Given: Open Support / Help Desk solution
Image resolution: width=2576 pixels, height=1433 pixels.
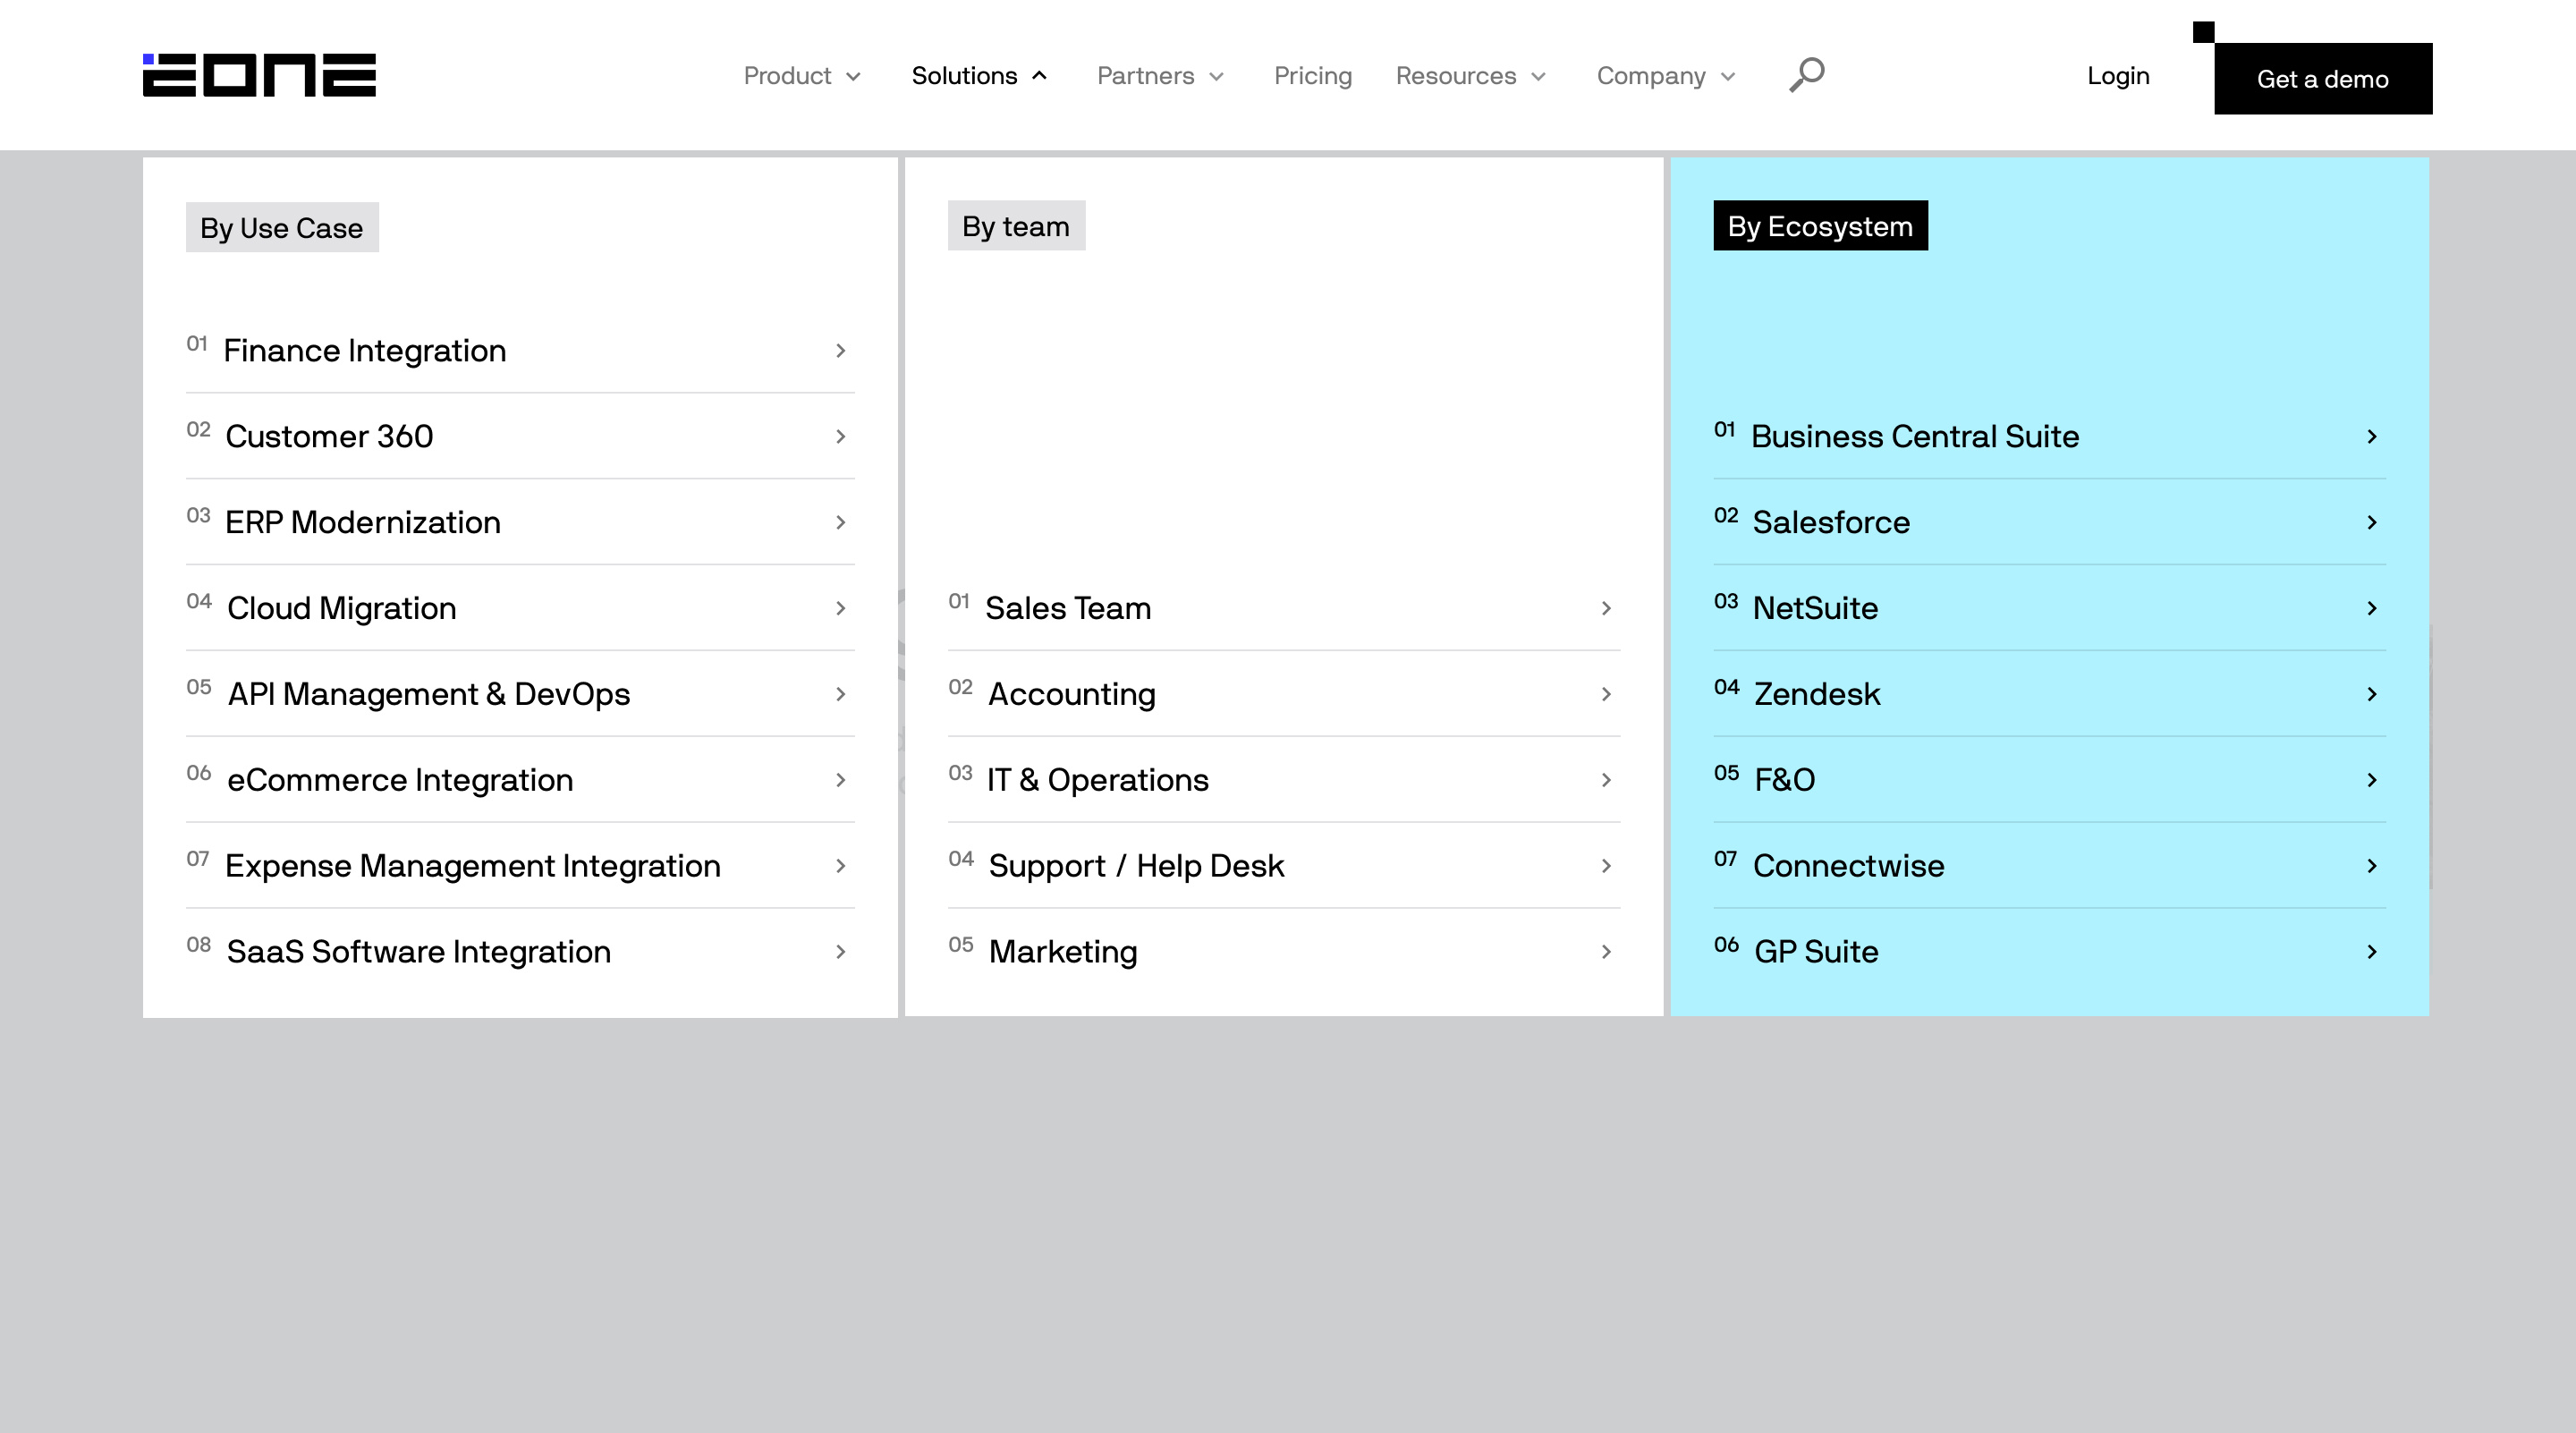Looking at the screenshot, I should [x=1284, y=867].
